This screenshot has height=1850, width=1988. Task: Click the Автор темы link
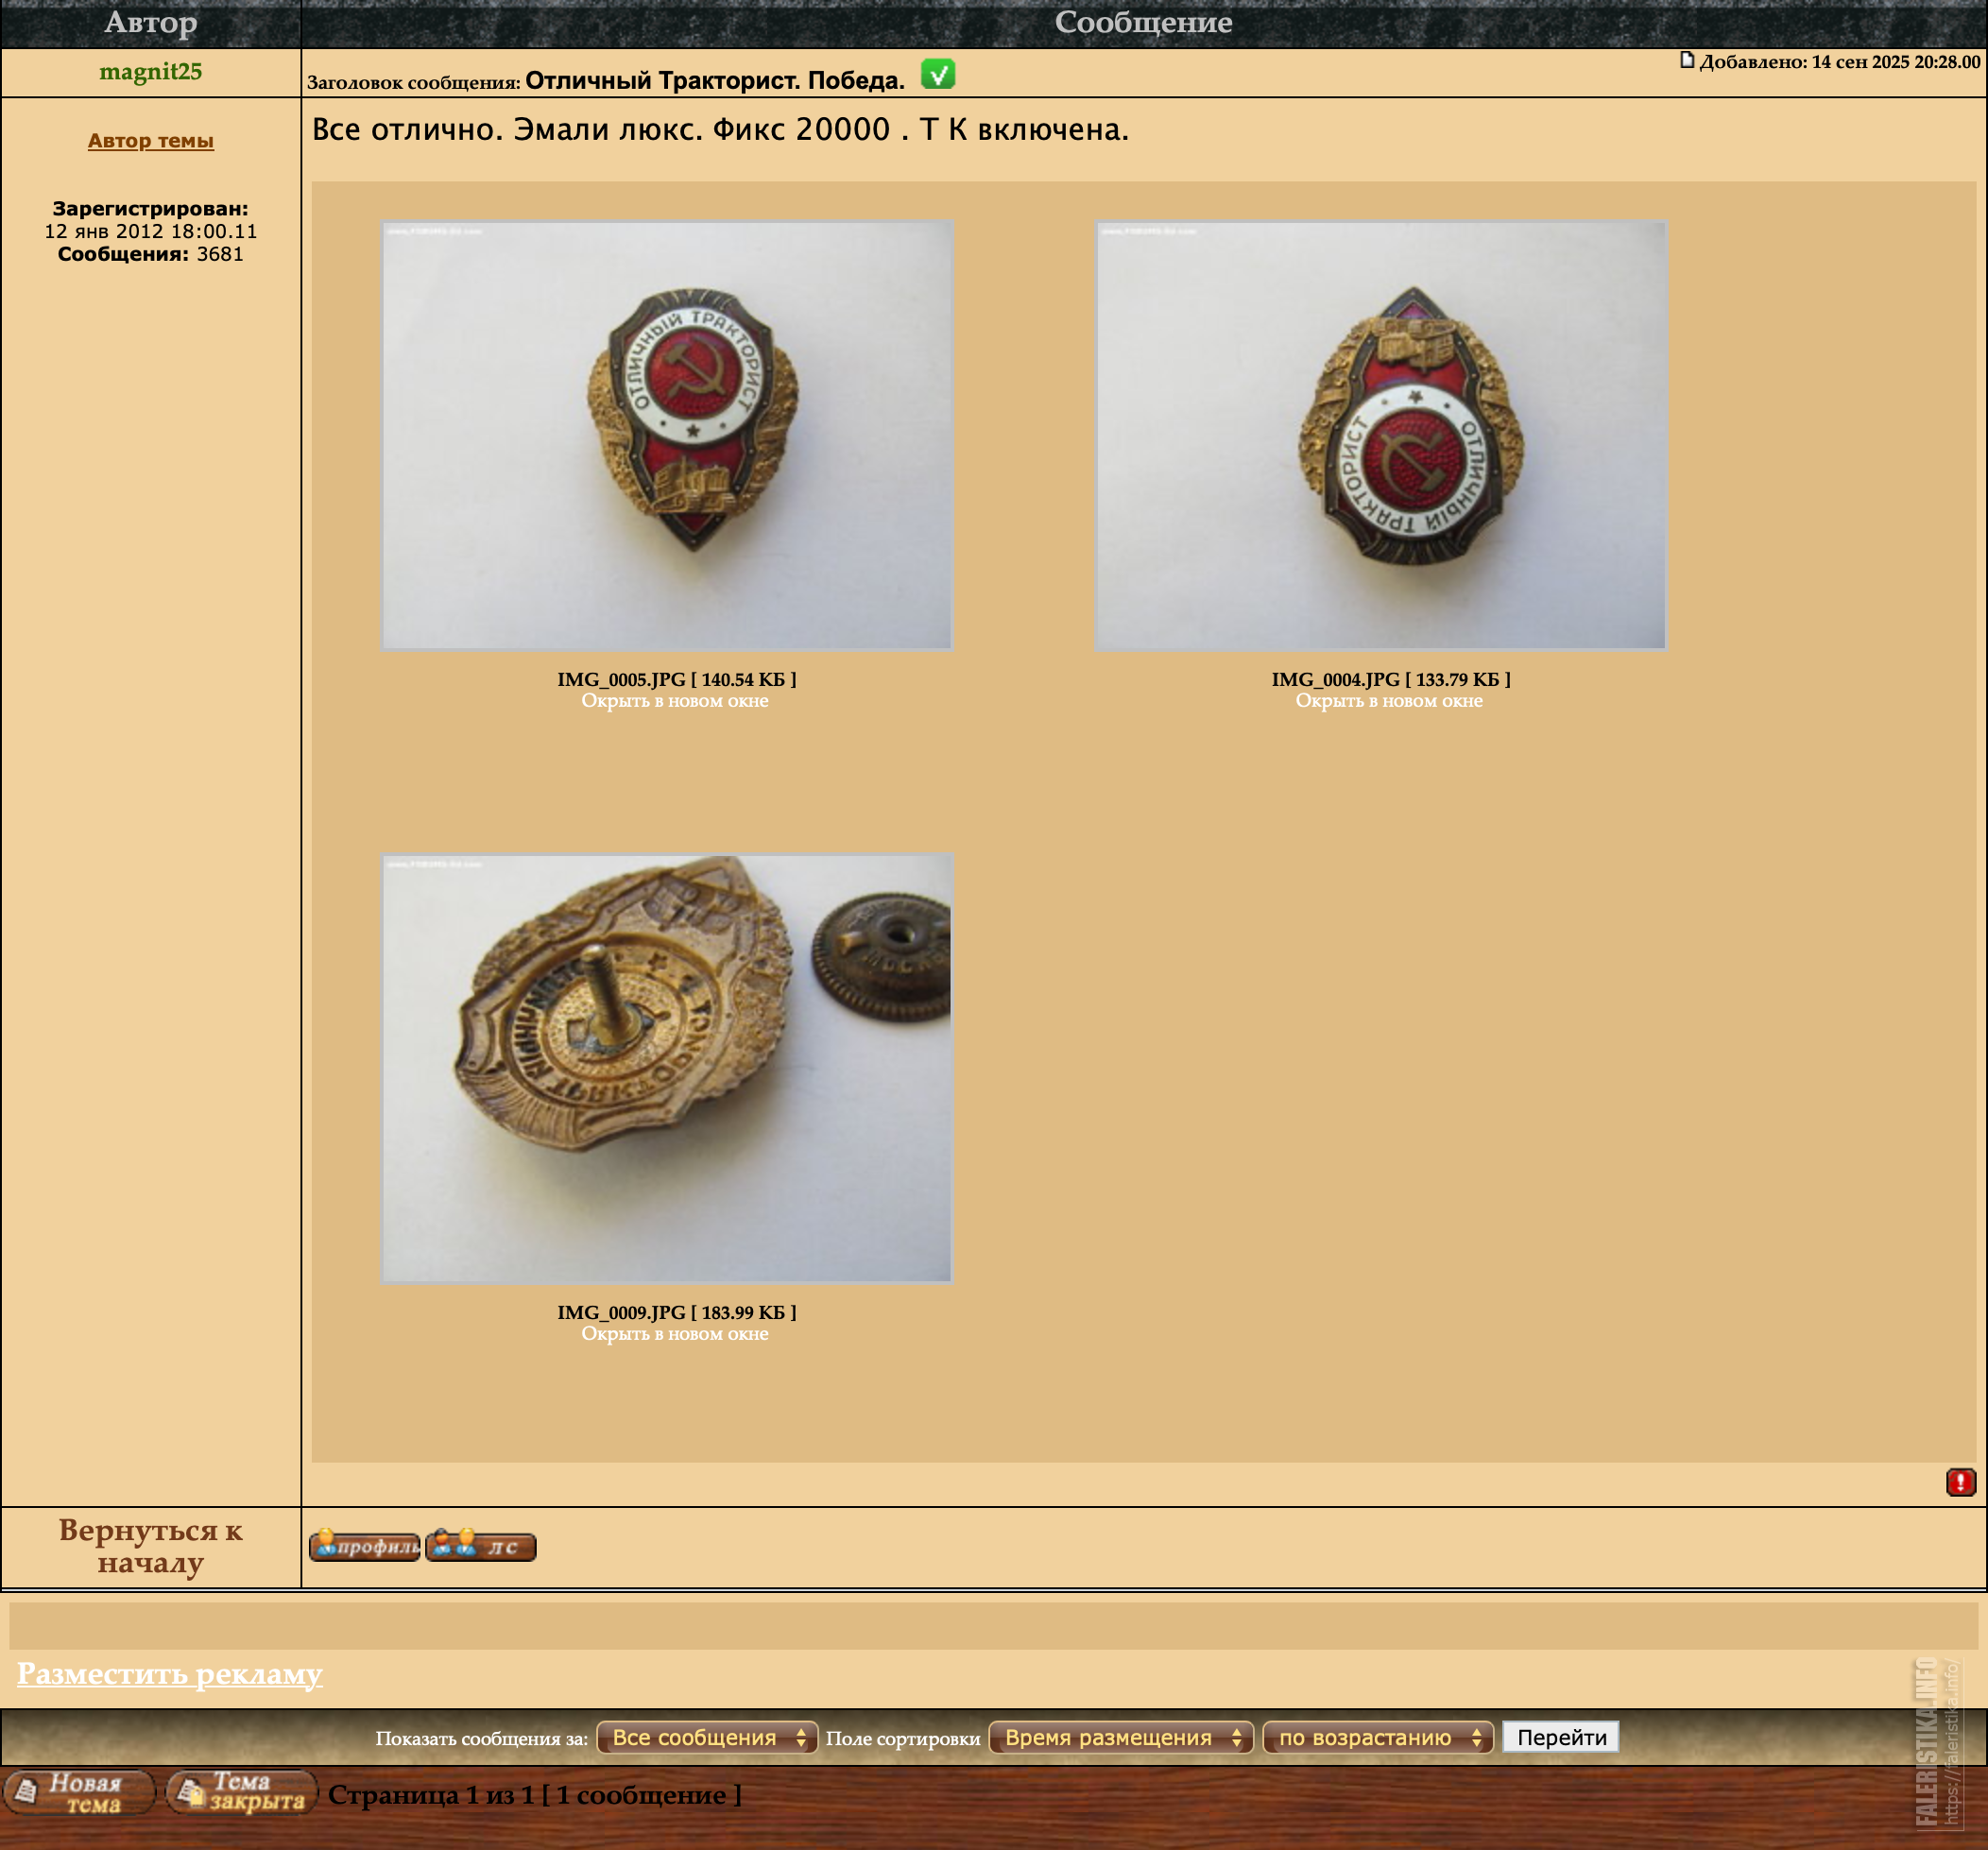click(150, 141)
